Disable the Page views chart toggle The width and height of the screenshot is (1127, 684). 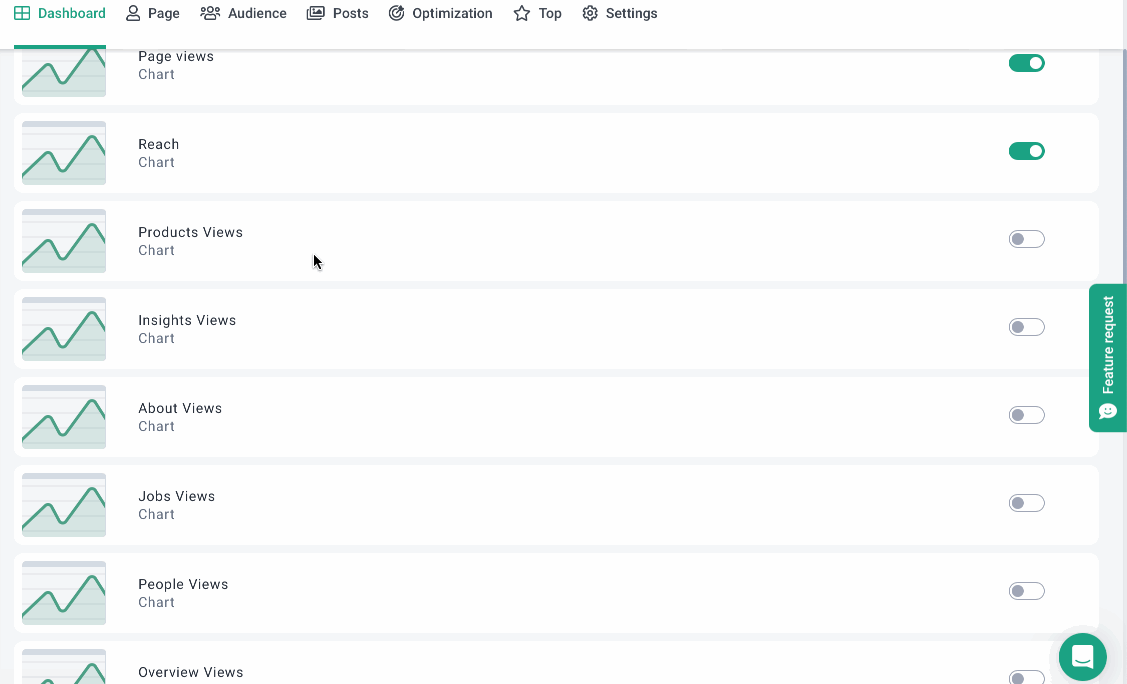click(x=1026, y=63)
